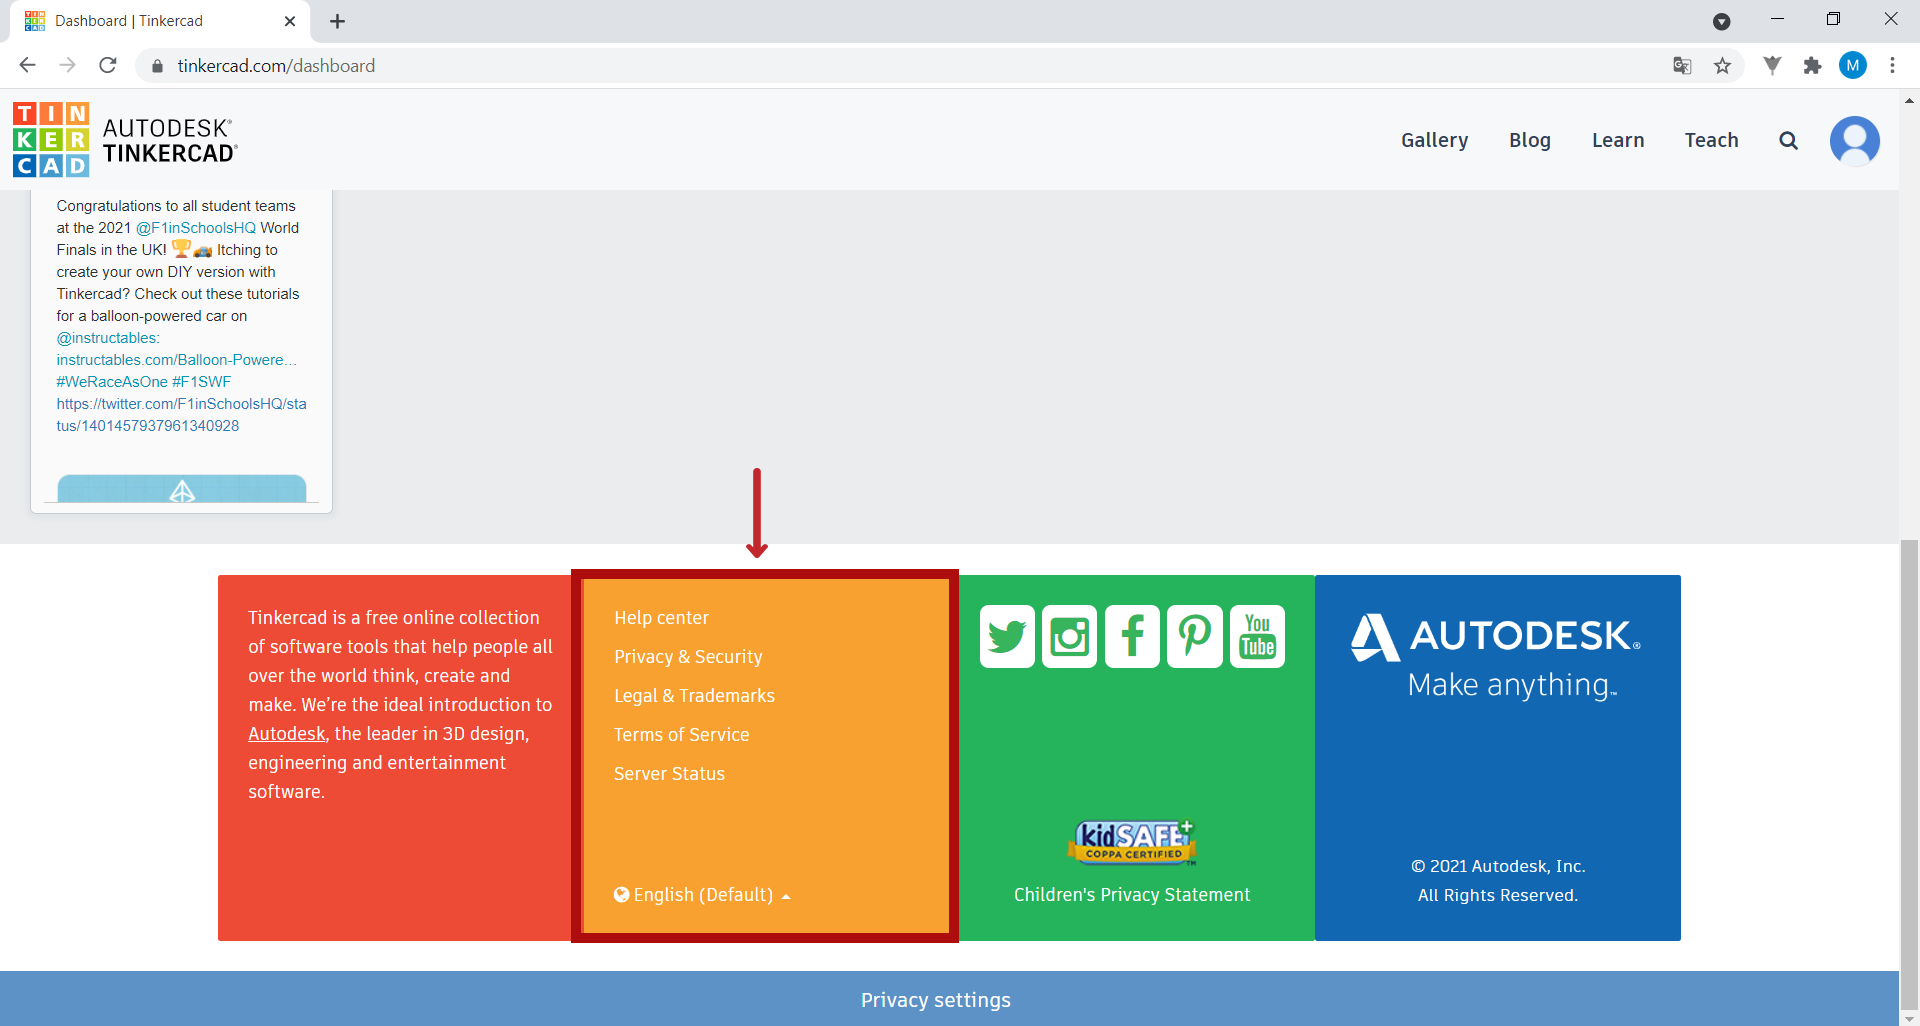Image resolution: width=1920 pixels, height=1026 pixels.
Task: Open Children's Privacy Statement link
Action: click(x=1132, y=895)
